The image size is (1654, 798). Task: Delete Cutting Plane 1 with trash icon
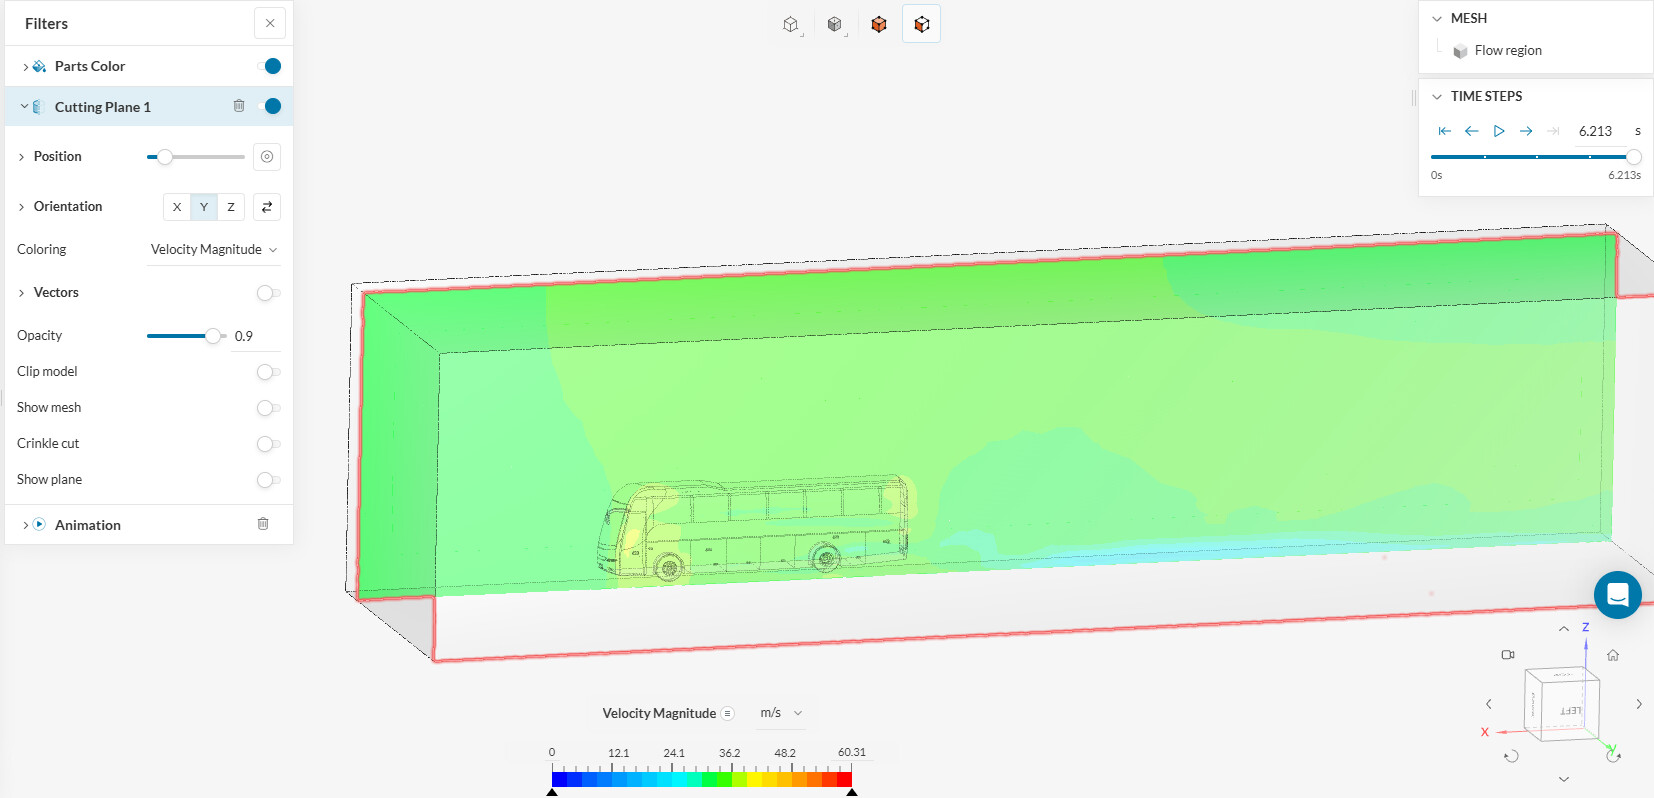coord(239,106)
